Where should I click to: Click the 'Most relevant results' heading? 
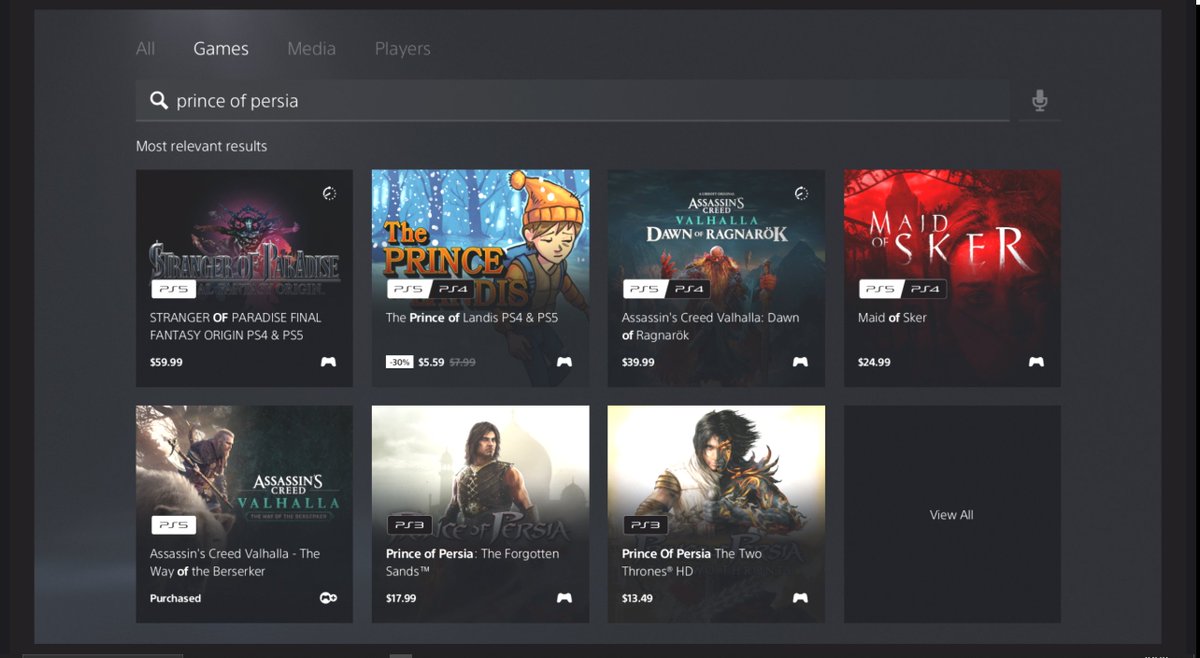point(202,146)
